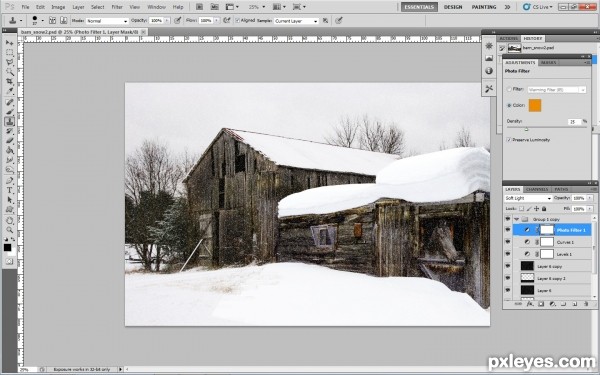This screenshot has width=600, height=375.
Task: Switch to the Actions tab
Action: pos(508,39)
